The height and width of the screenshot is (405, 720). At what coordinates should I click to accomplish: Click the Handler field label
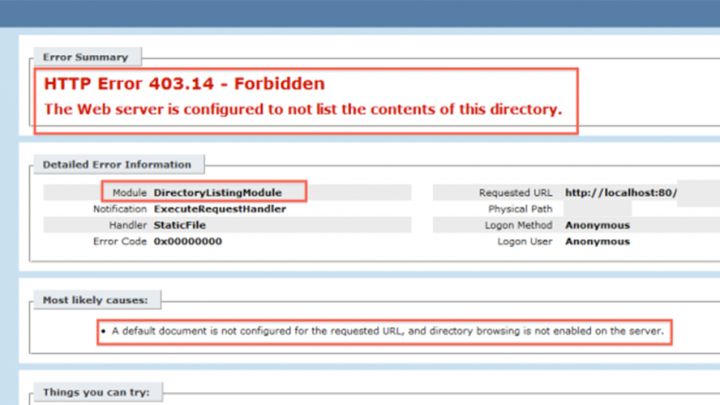(127, 225)
